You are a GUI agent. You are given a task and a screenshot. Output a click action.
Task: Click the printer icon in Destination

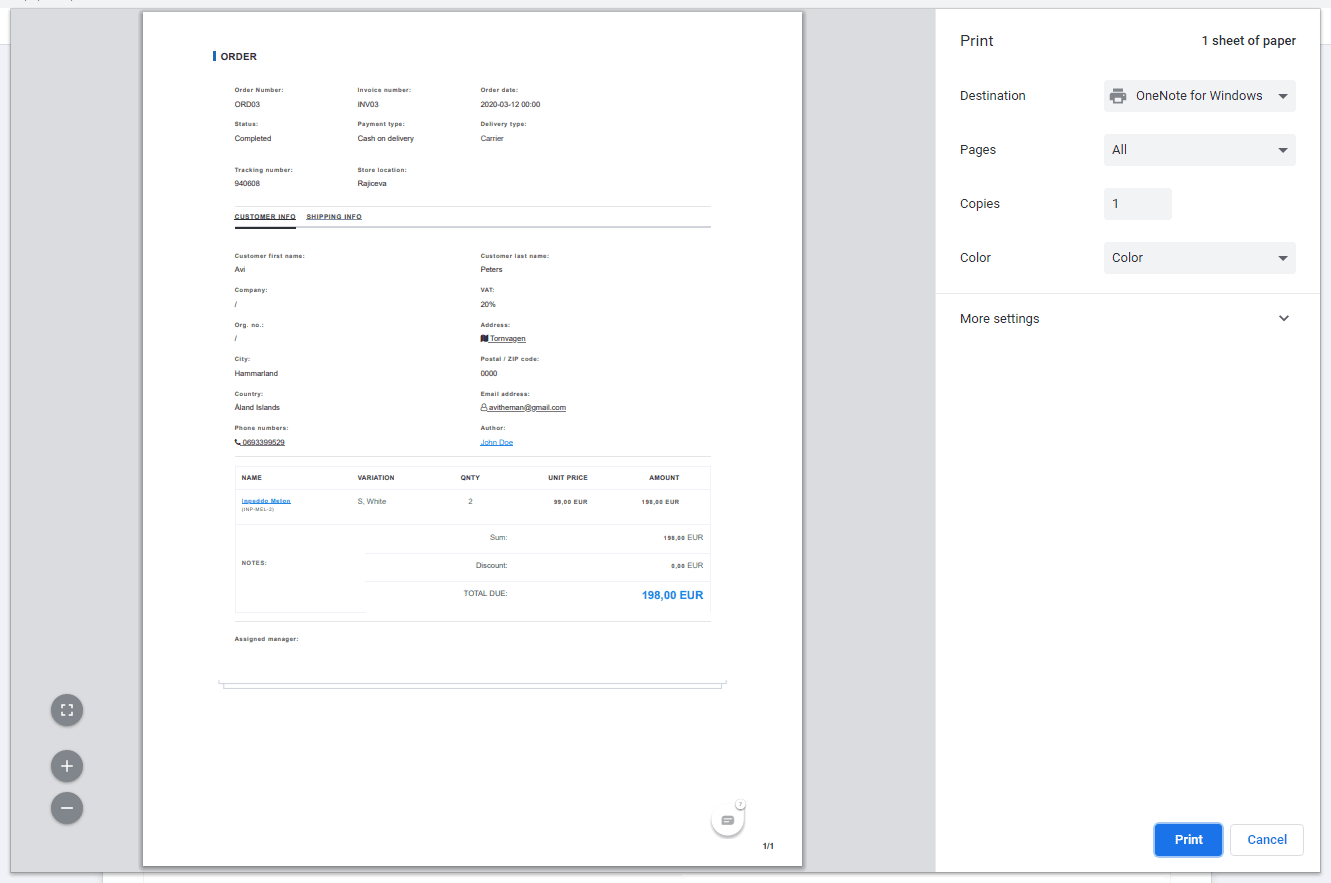[1118, 96]
